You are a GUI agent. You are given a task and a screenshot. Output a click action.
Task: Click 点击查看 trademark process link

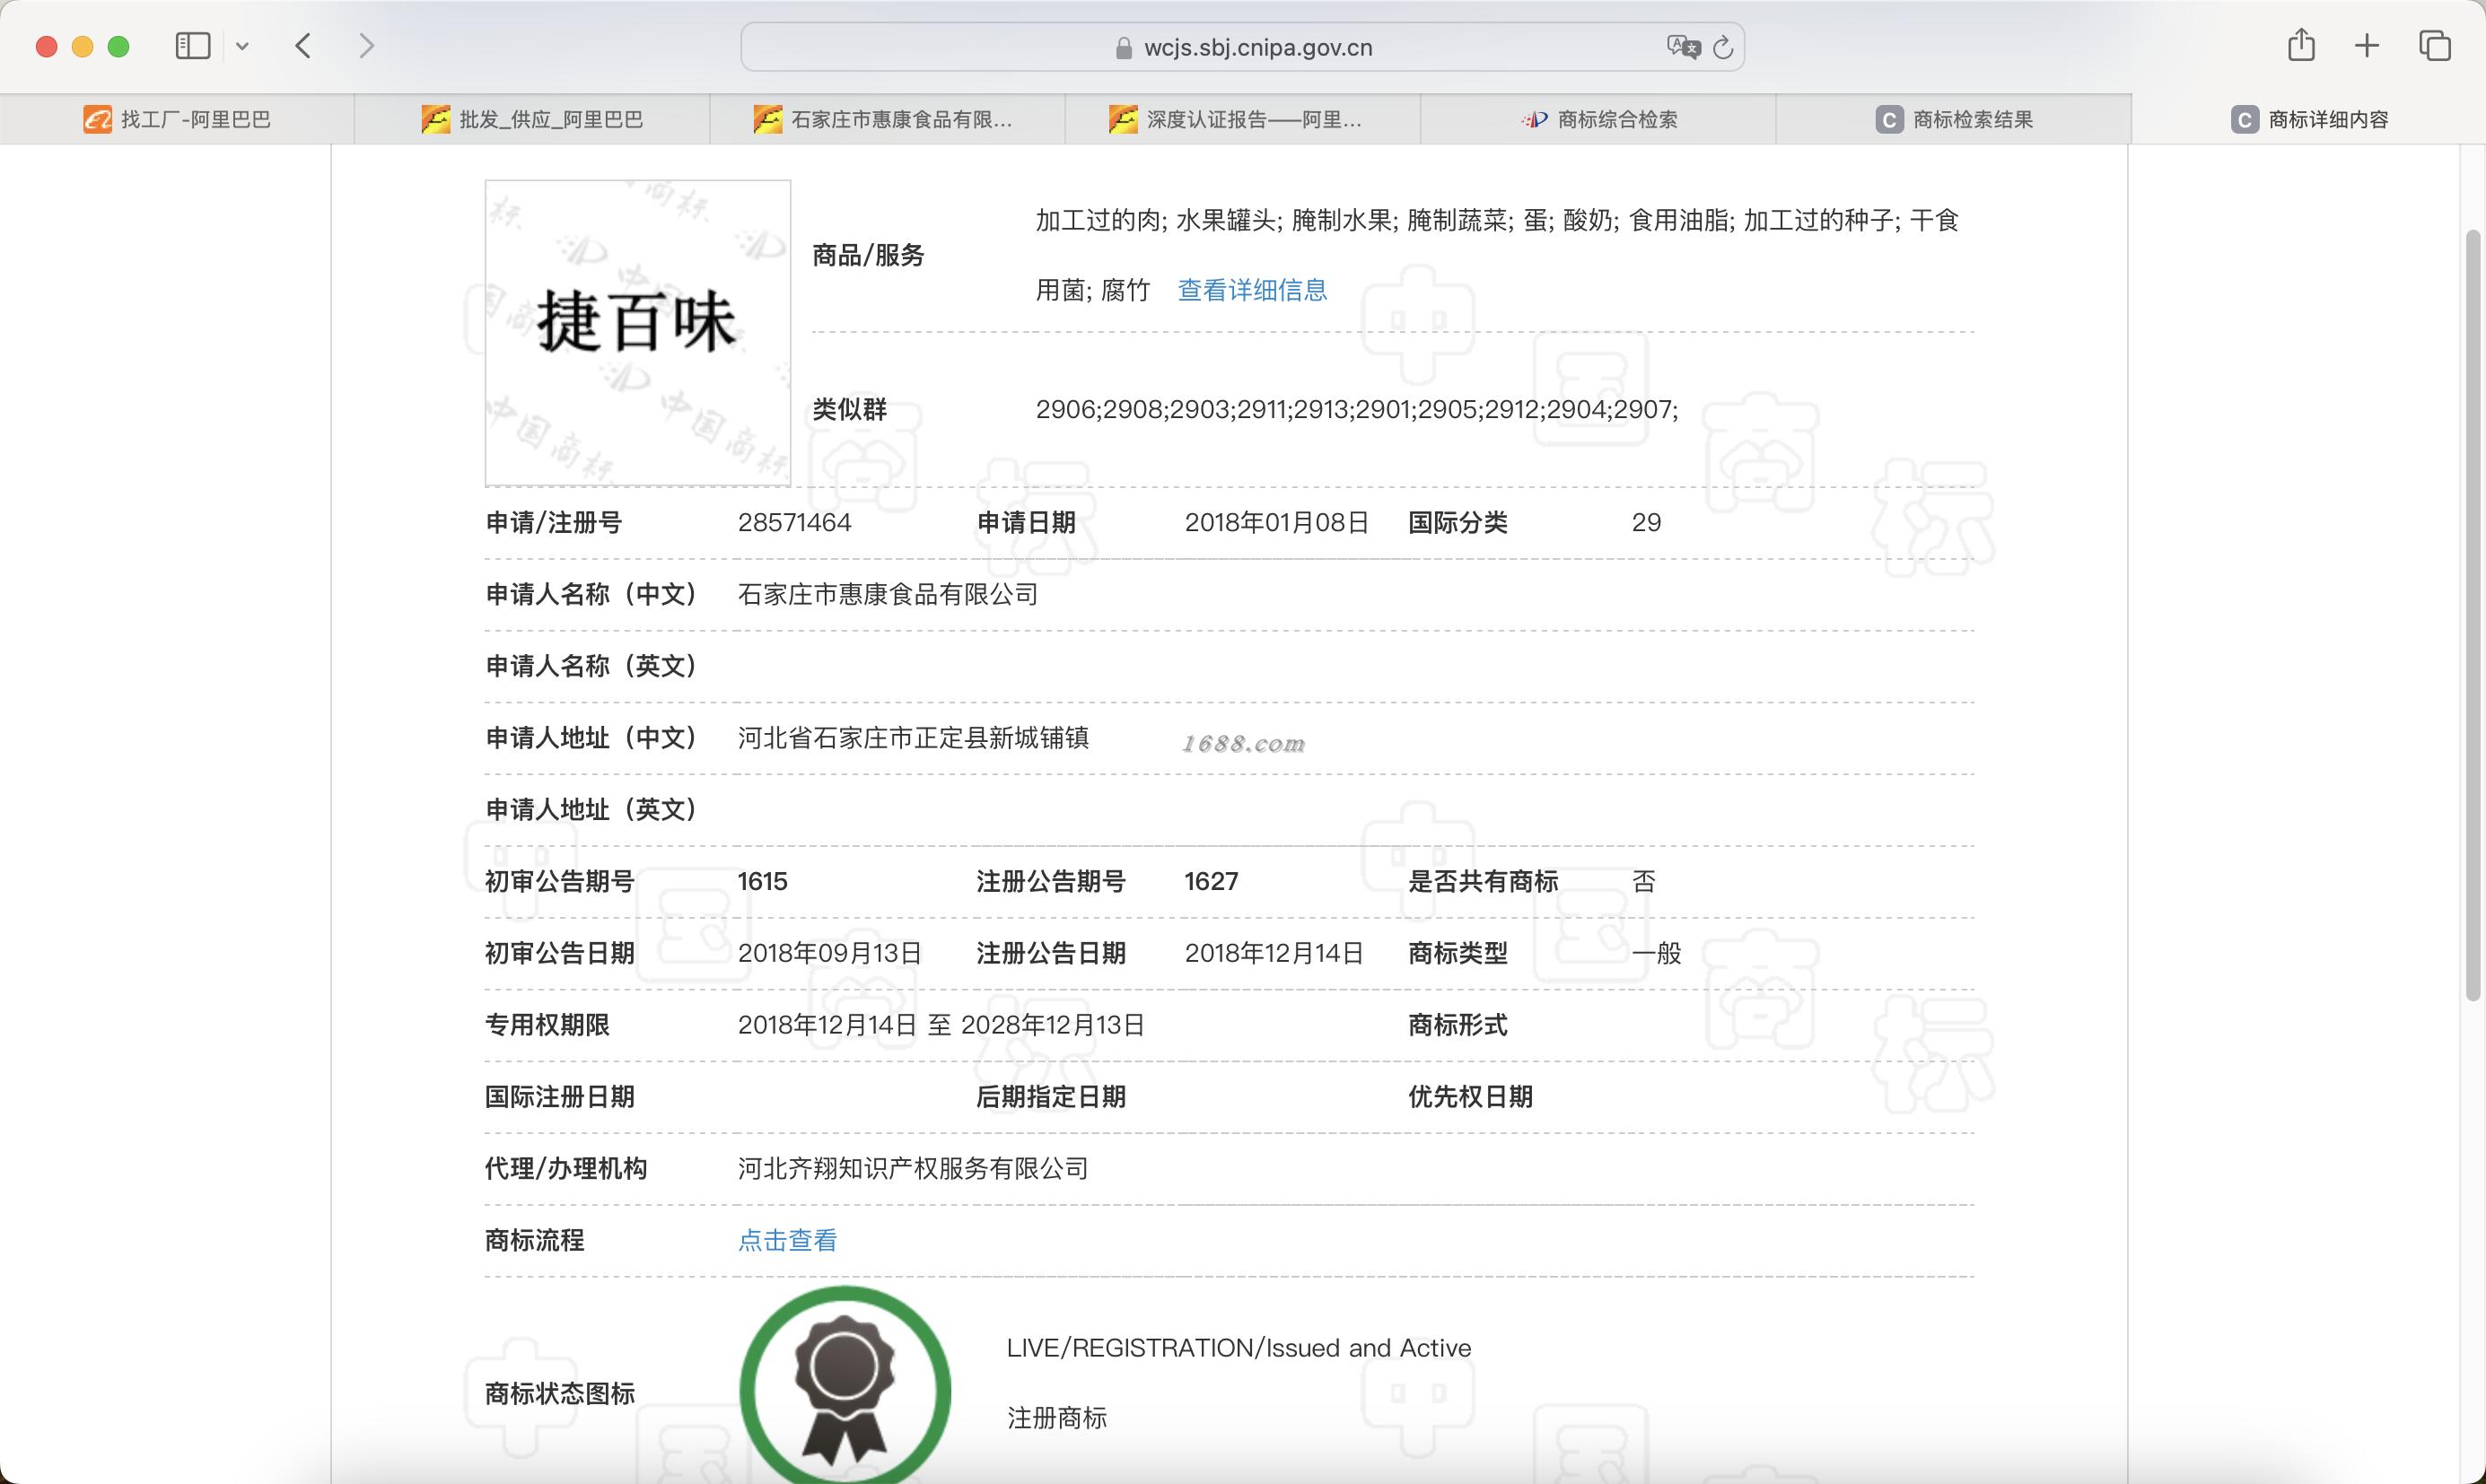[x=787, y=1241]
